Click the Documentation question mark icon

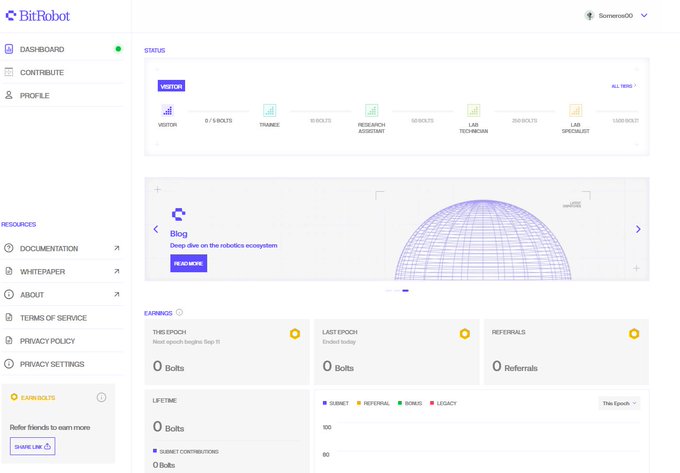tap(9, 248)
